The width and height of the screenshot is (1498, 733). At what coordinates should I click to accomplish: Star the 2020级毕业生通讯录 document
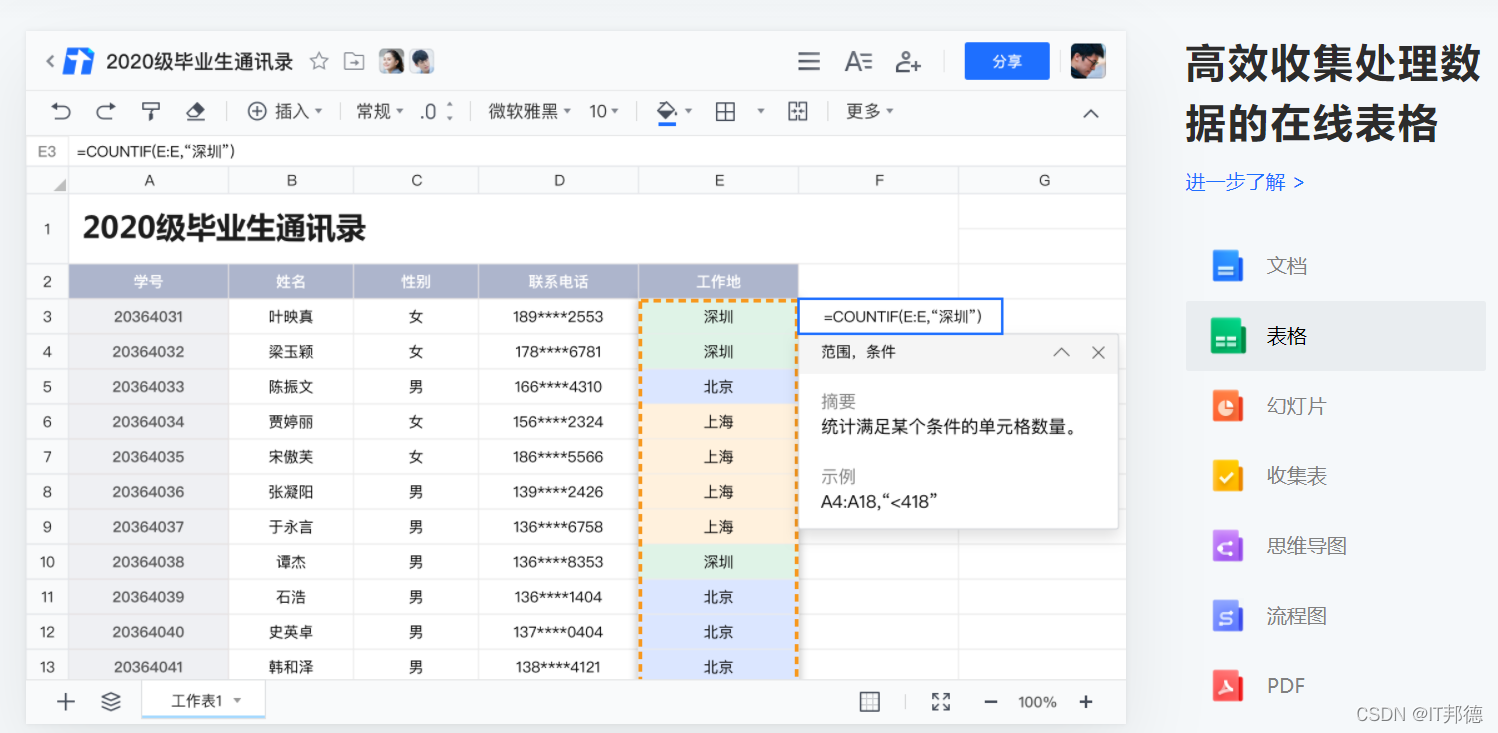pyautogui.click(x=318, y=61)
